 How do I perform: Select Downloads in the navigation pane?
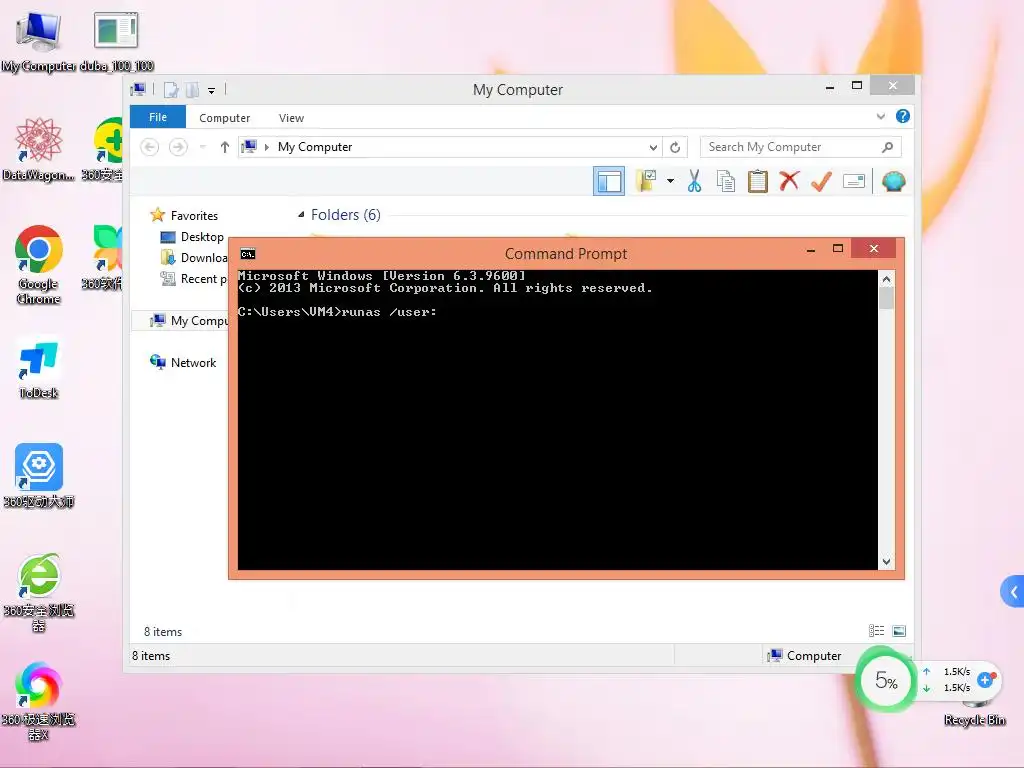[195, 257]
